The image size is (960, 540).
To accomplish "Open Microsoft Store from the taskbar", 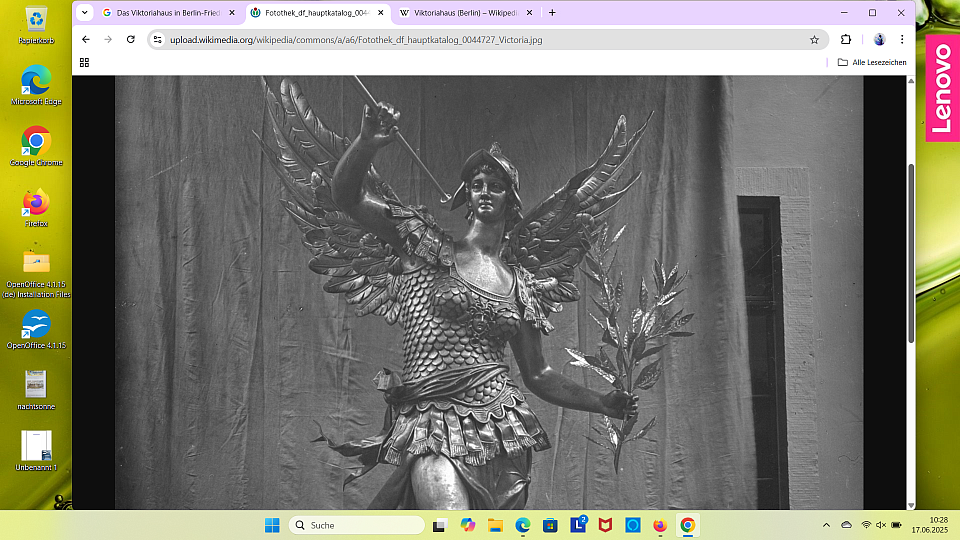I will 550,525.
